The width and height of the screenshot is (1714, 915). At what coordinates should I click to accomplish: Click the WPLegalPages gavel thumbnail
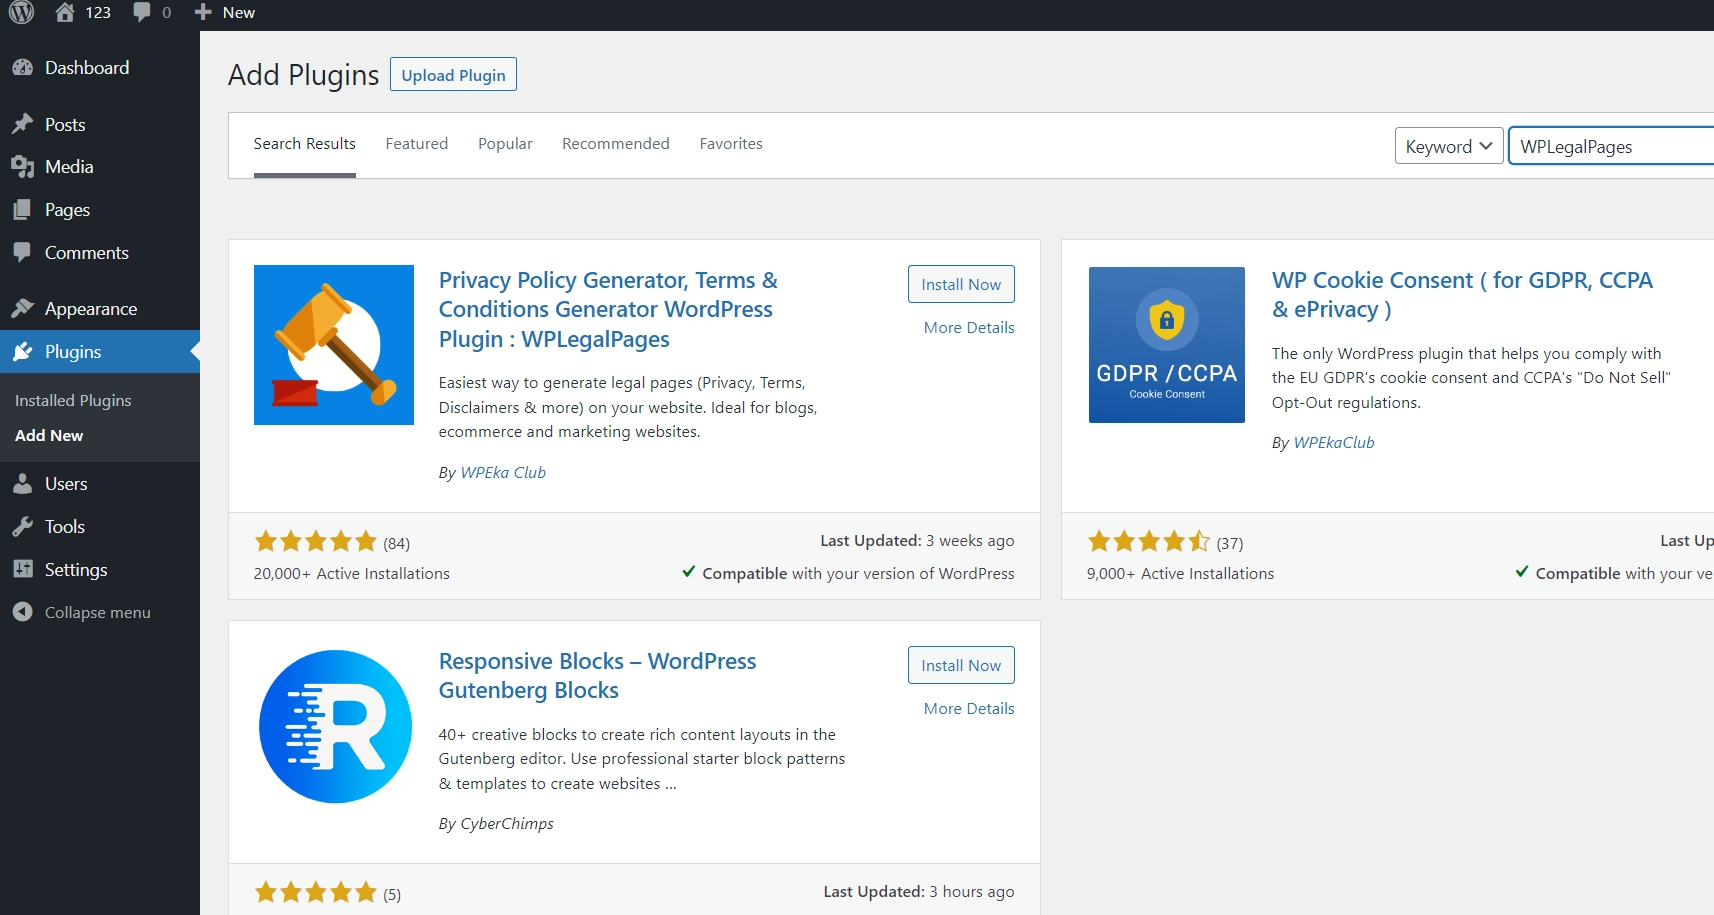click(333, 344)
